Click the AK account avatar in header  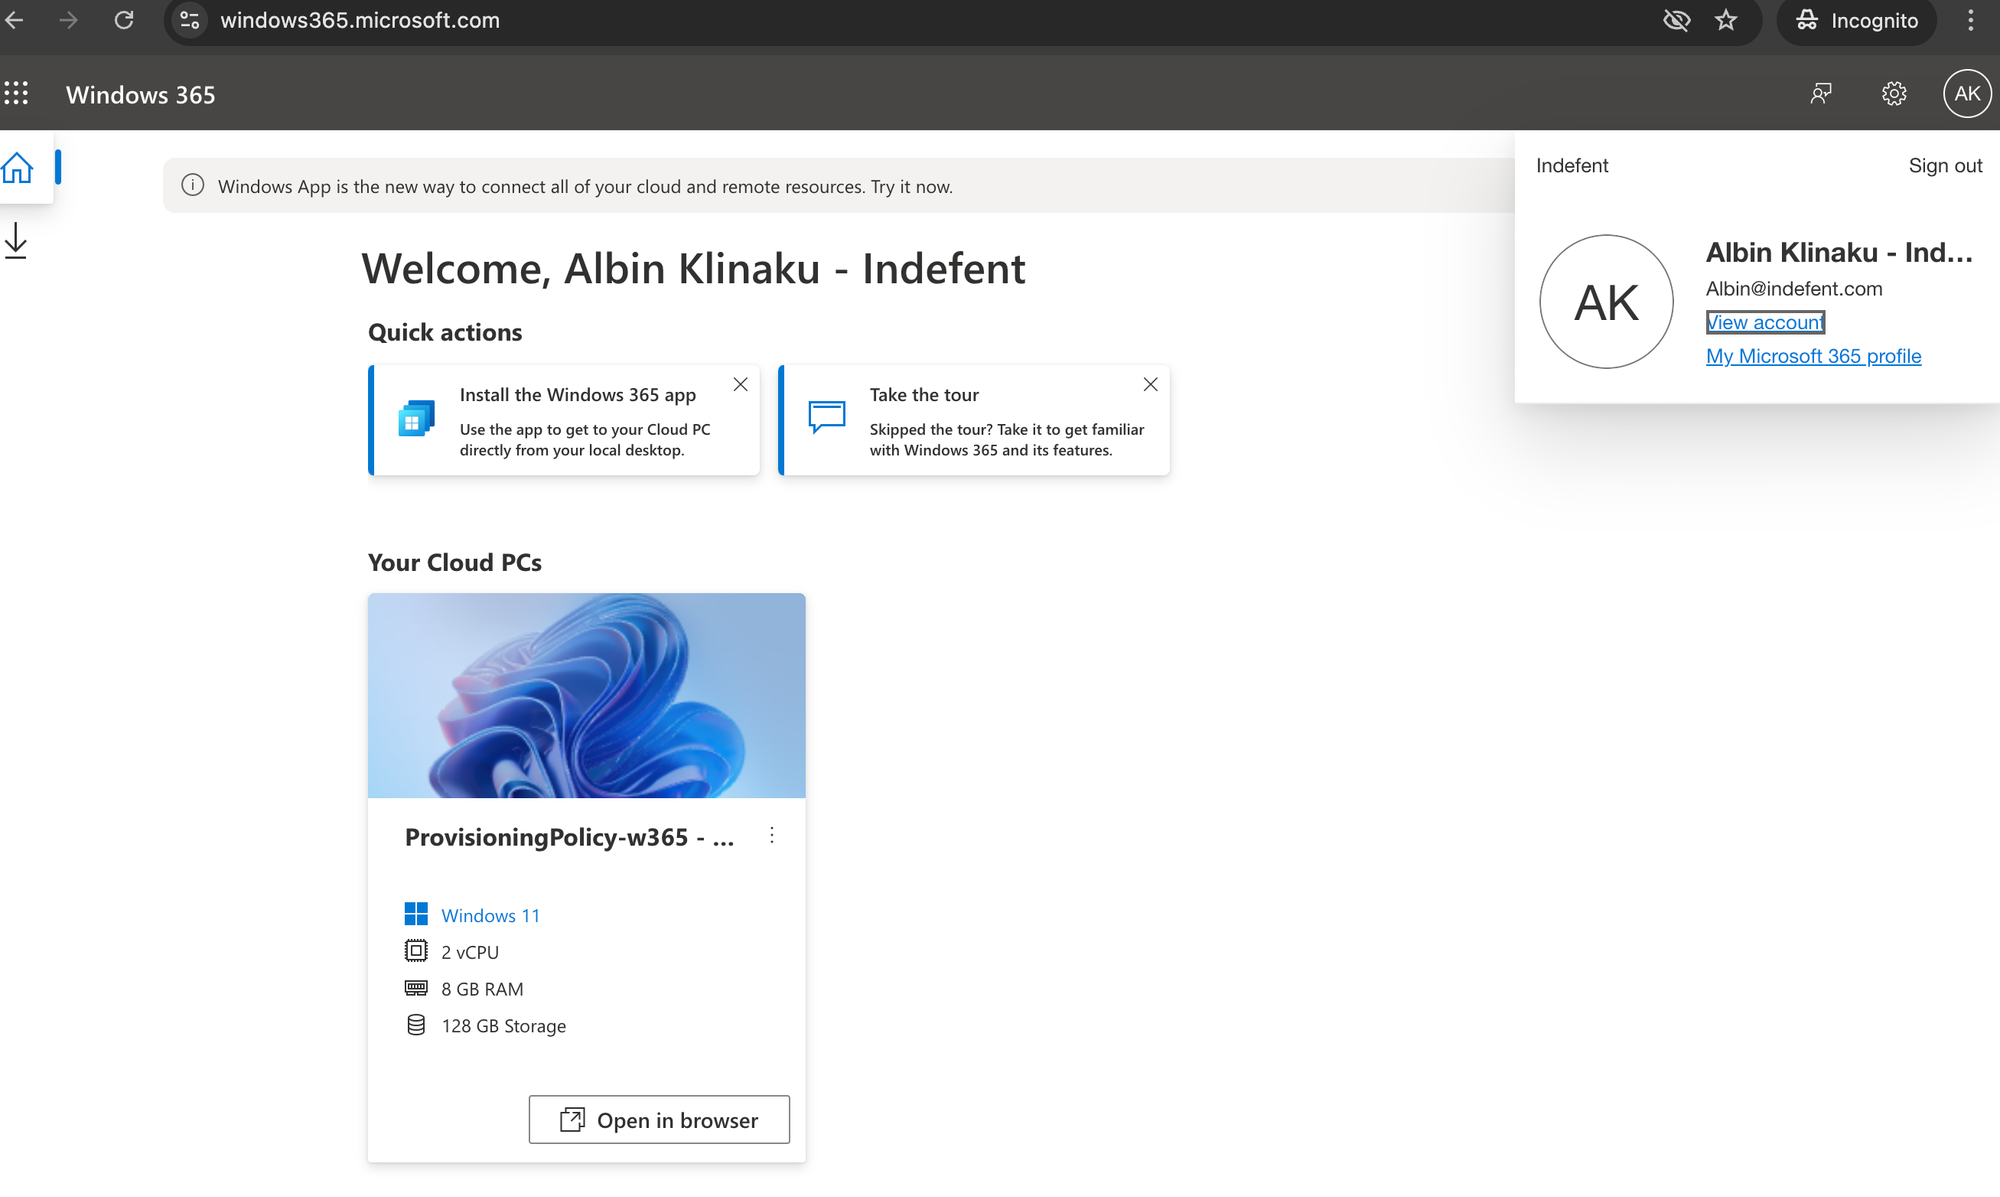[1966, 94]
